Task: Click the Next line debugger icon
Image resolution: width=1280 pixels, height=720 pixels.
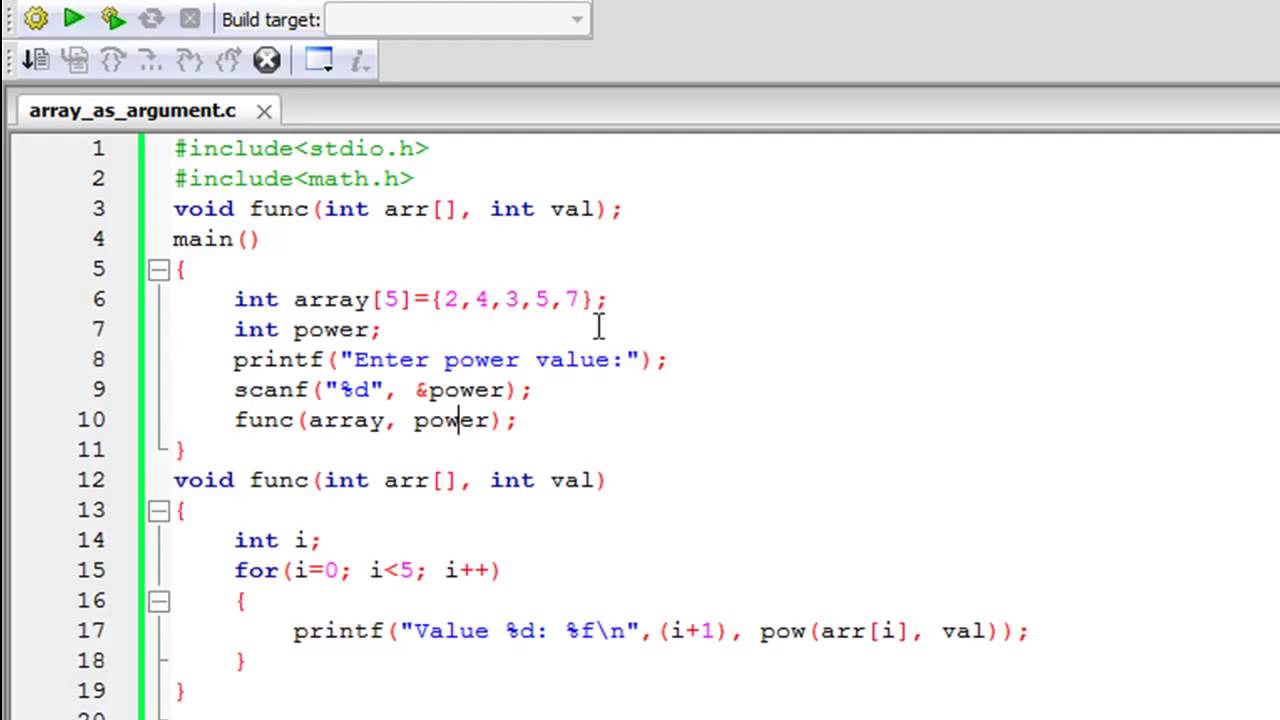Action: 74,60
